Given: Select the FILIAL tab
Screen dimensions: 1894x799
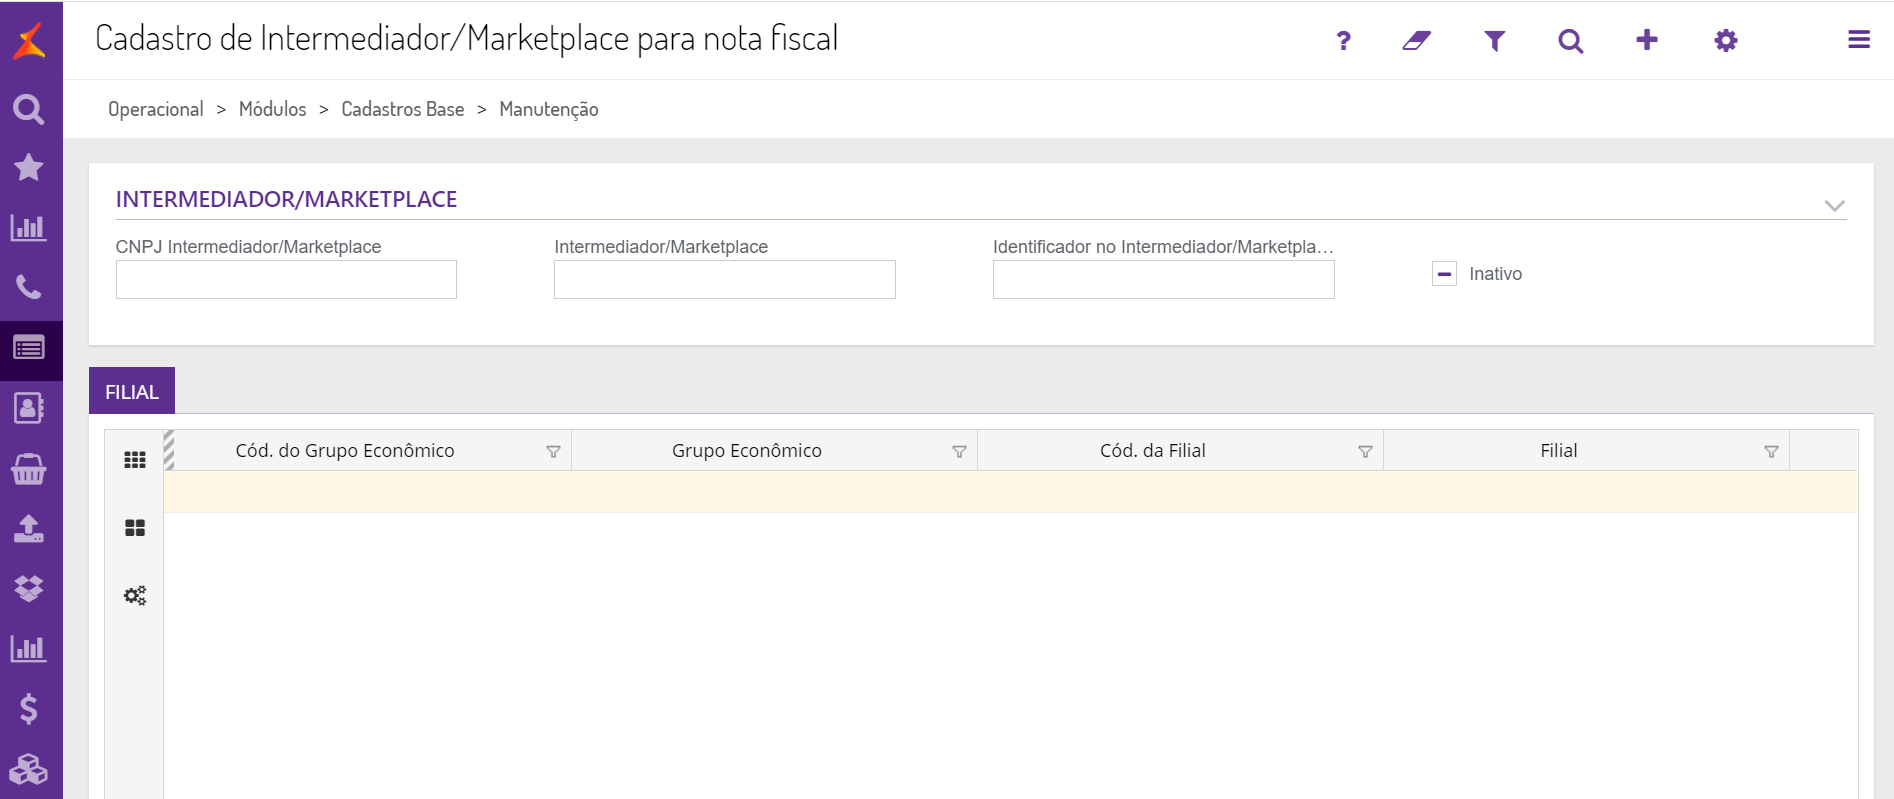Looking at the screenshot, I should 132,392.
